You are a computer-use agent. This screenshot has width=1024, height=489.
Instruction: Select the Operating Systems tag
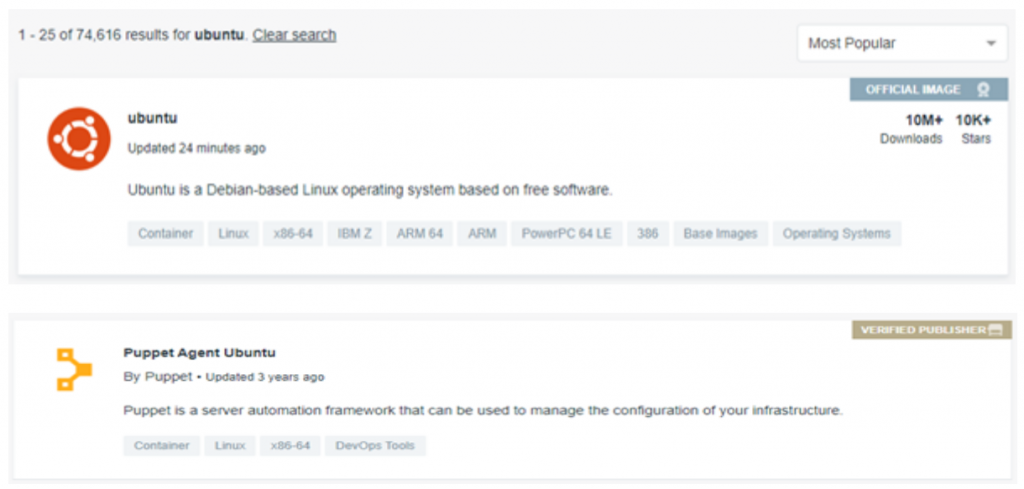pyautogui.click(x=837, y=234)
